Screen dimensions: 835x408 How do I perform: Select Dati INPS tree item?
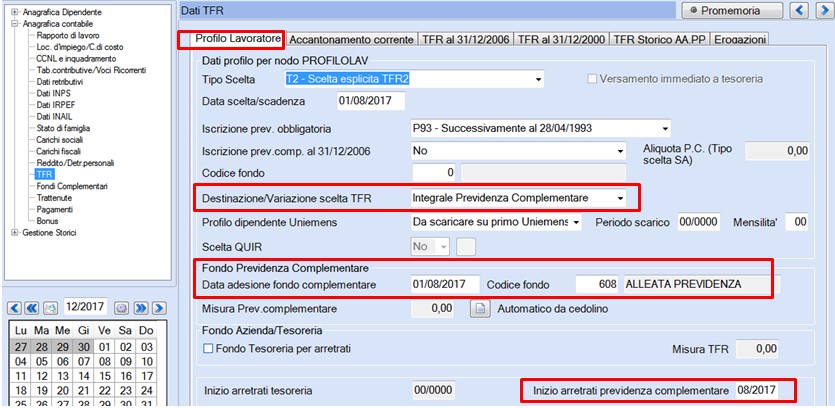[x=53, y=94]
